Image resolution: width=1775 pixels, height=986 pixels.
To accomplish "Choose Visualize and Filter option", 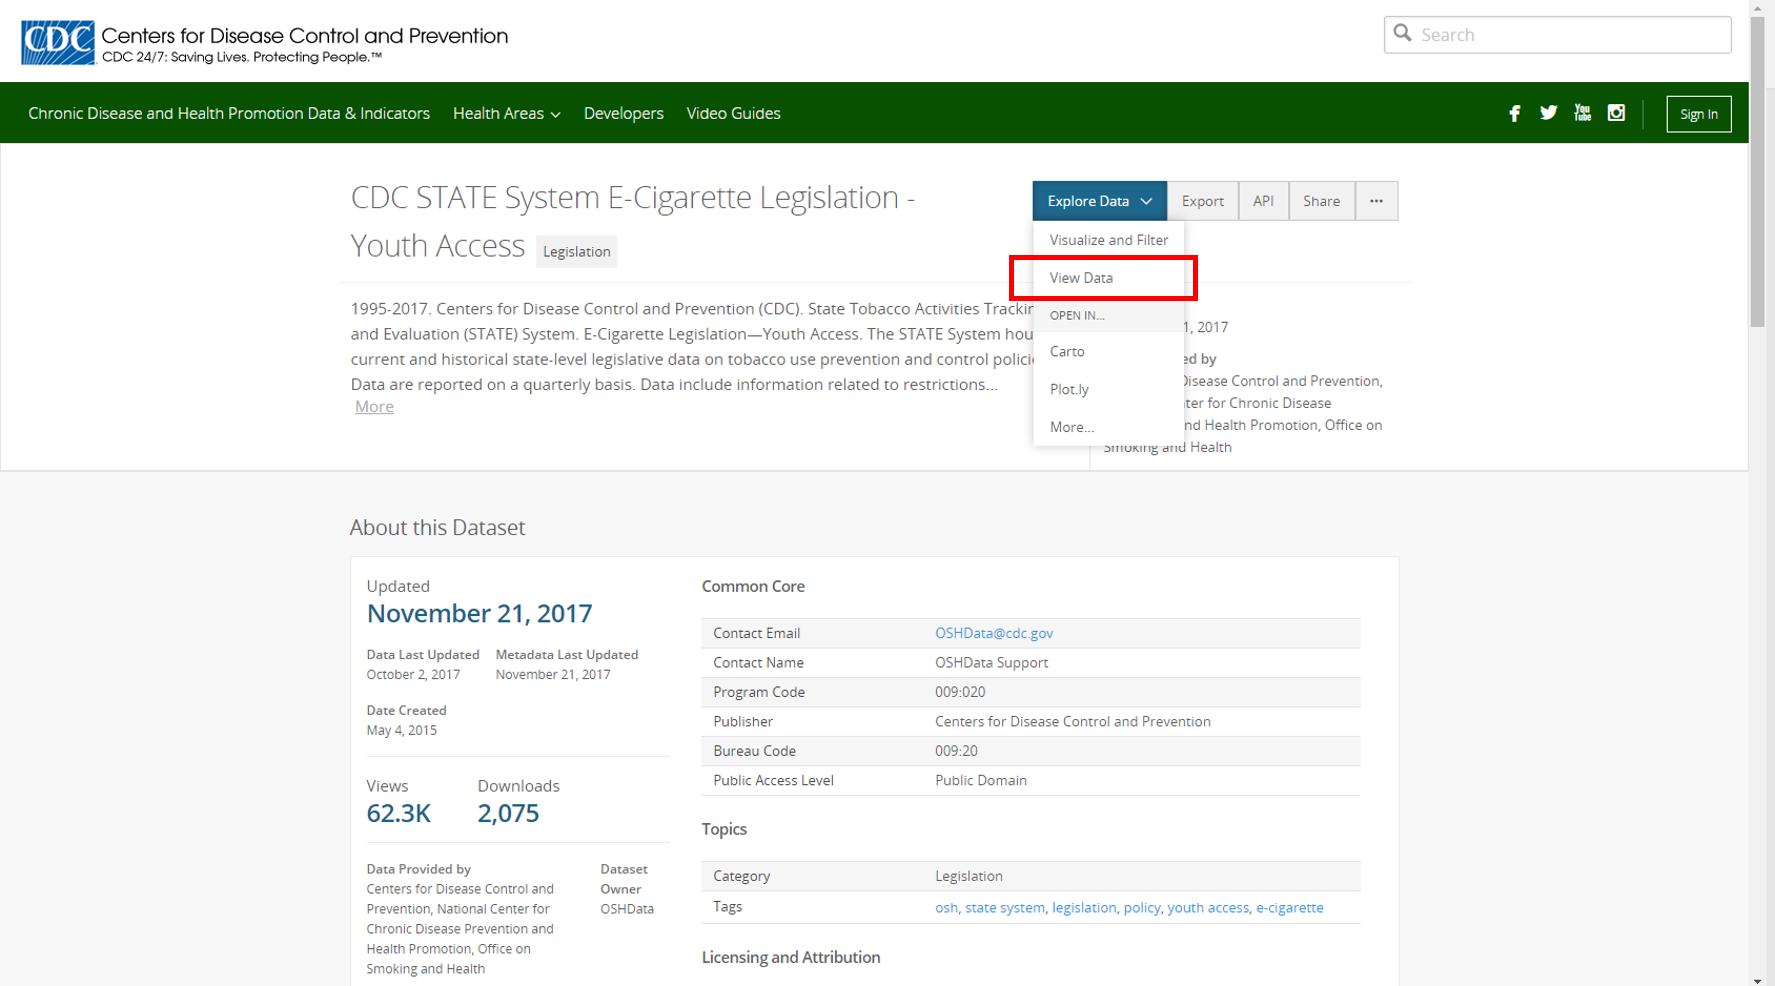I will pyautogui.click(x=1108, y=240).
